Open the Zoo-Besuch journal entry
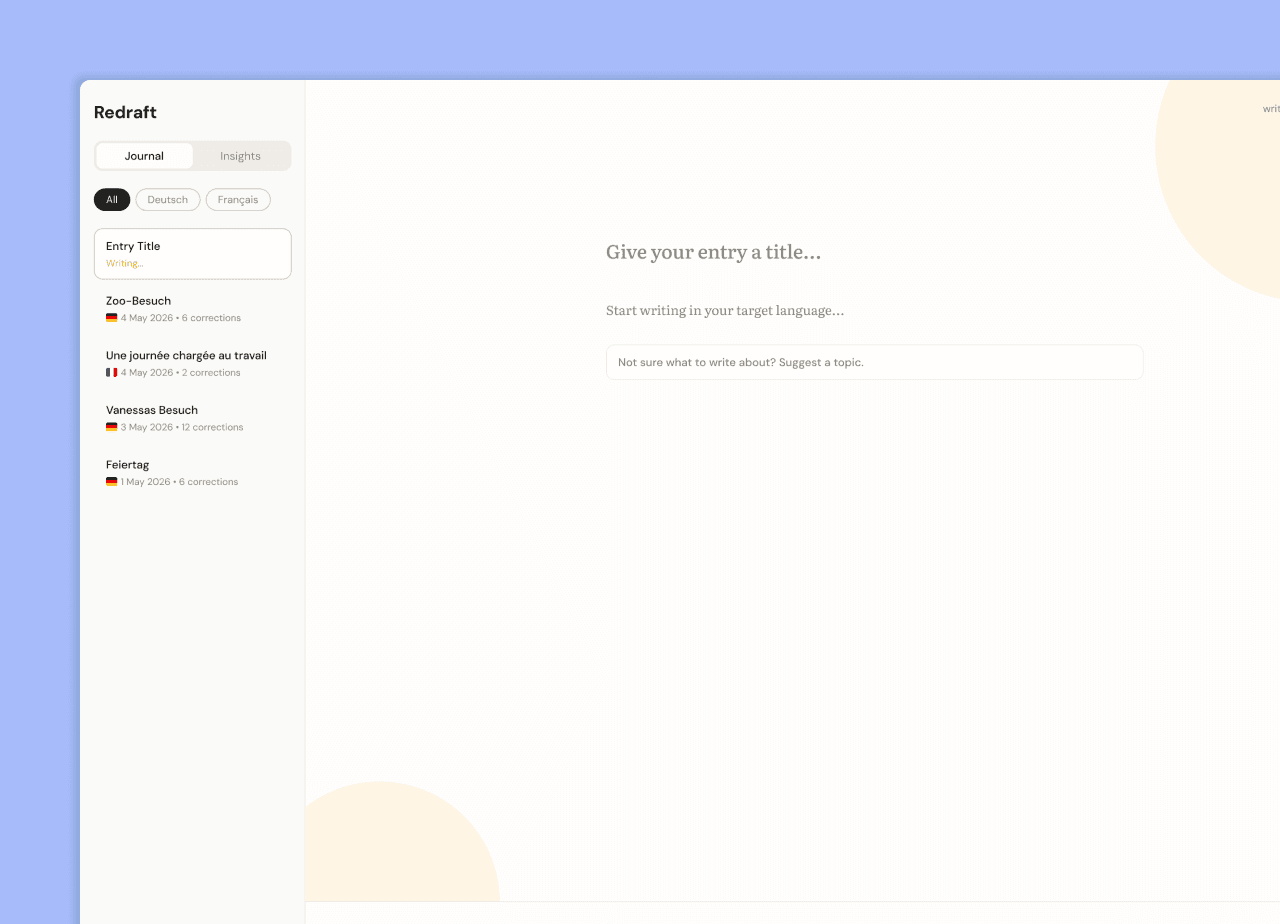This screenshot has width=1280, height=924. (x=193, y=308)
